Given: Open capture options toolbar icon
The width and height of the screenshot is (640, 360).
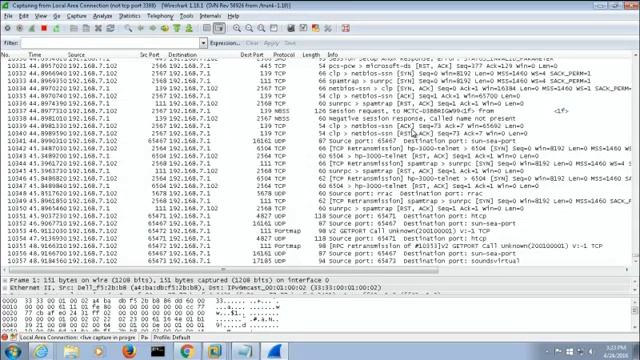Looking at the screenshot, I should (x=20, y=28).
